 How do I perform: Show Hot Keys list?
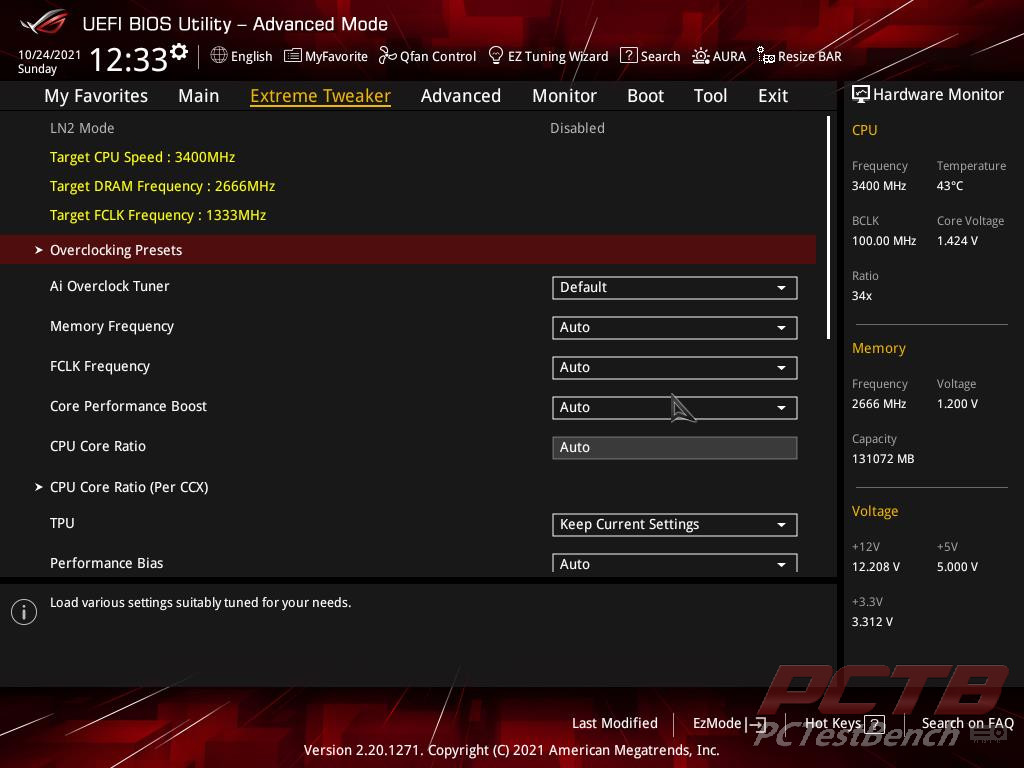(844, 724)
